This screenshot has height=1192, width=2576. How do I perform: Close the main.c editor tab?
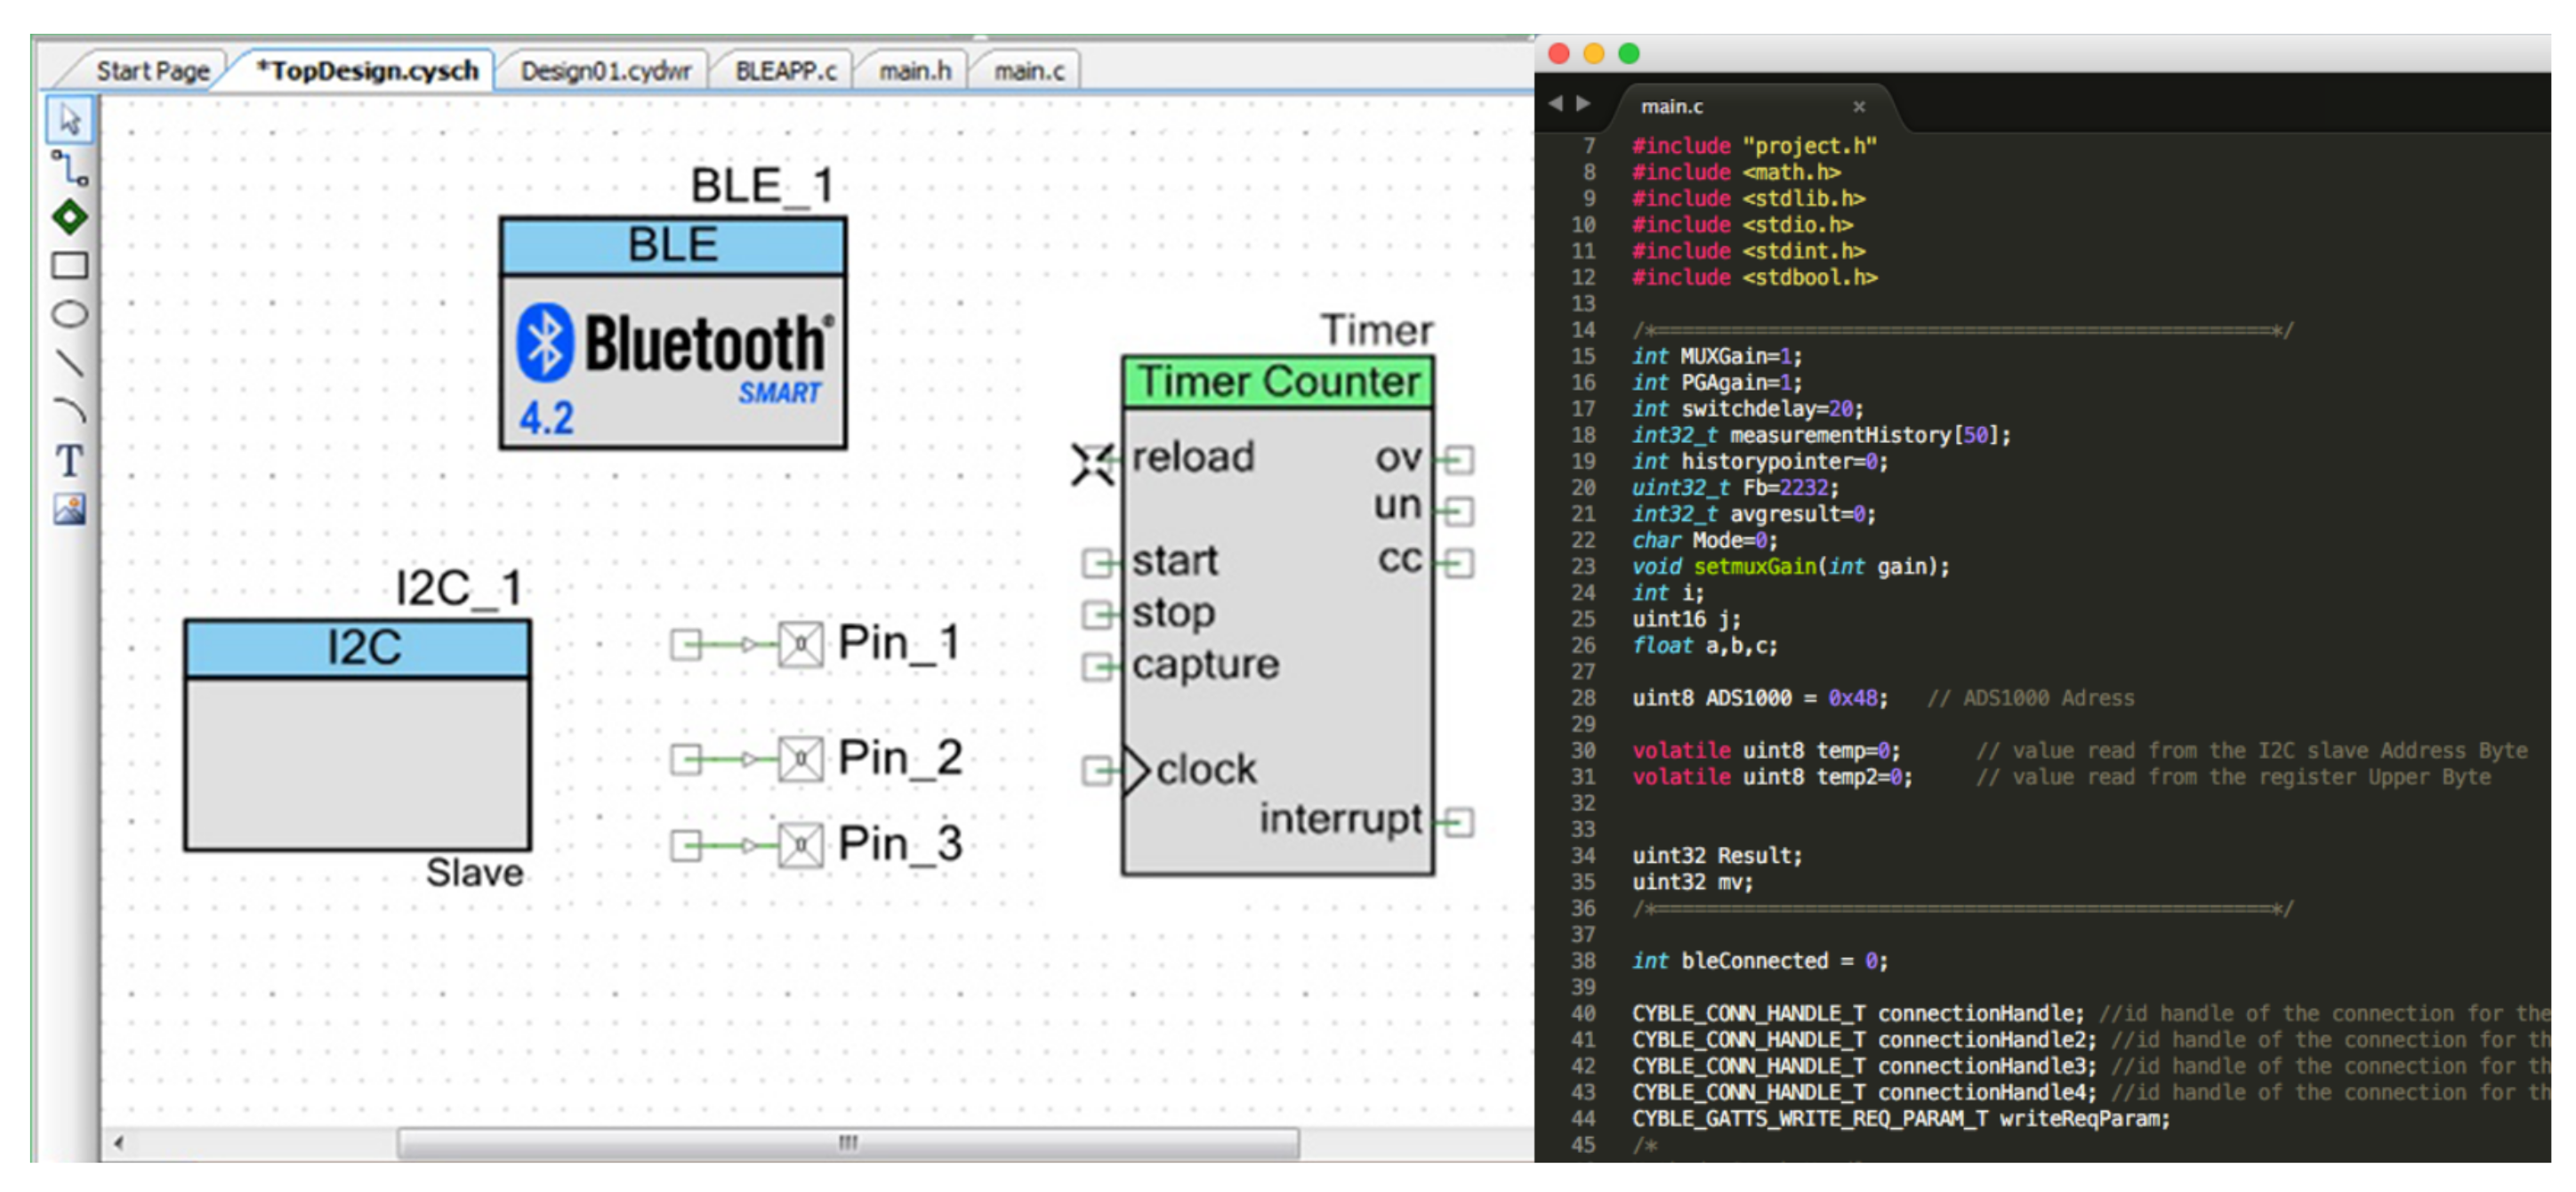coord(1858,106)
